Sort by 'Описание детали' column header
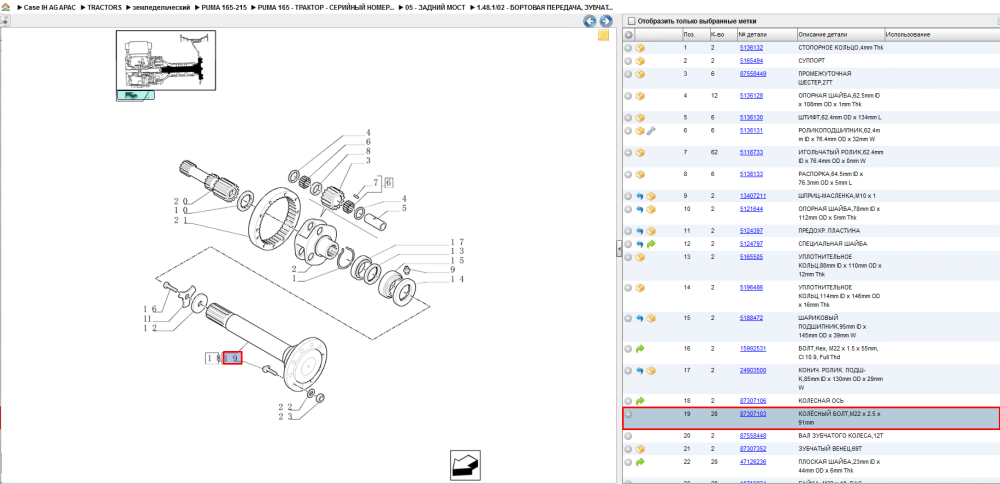The height and width of the screenshot is (484, 1000). tap(841, 34)
